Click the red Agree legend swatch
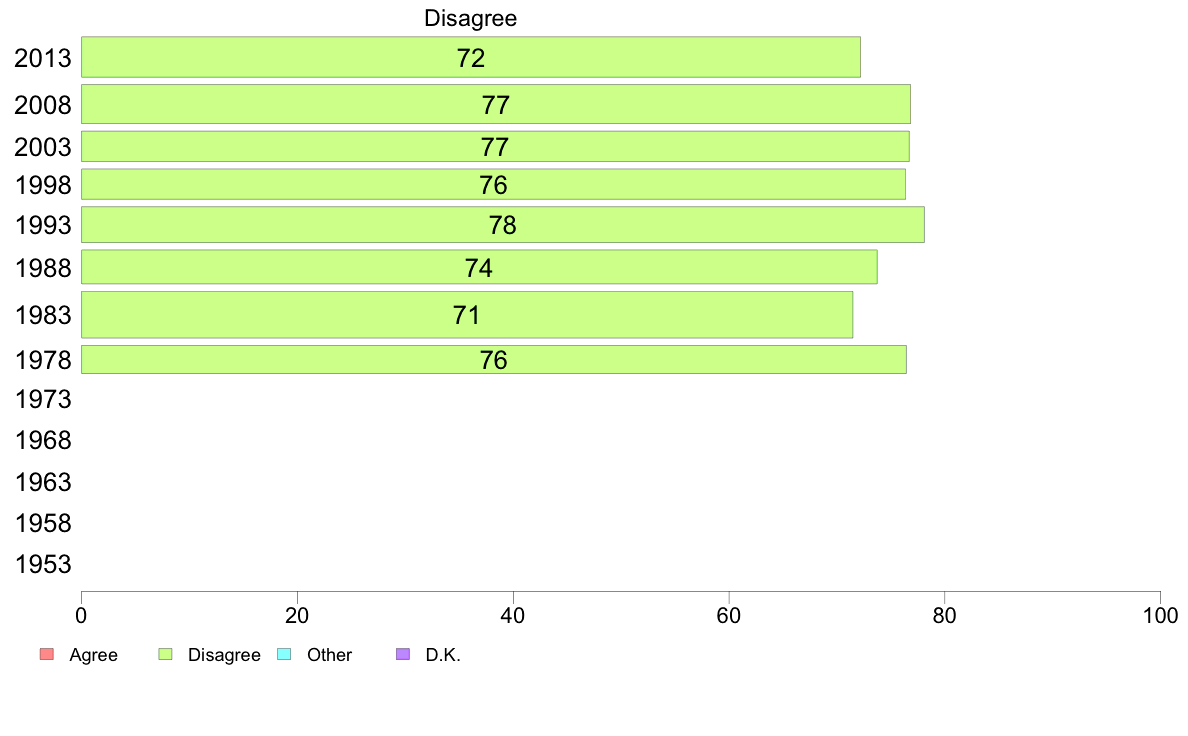The image size is (1188, 736). (47, 654)
